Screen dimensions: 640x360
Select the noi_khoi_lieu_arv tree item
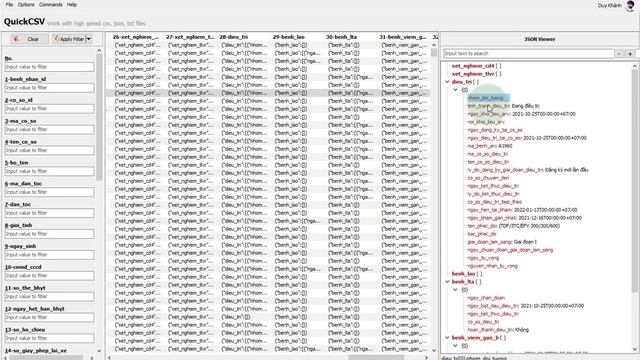[486, 122]
